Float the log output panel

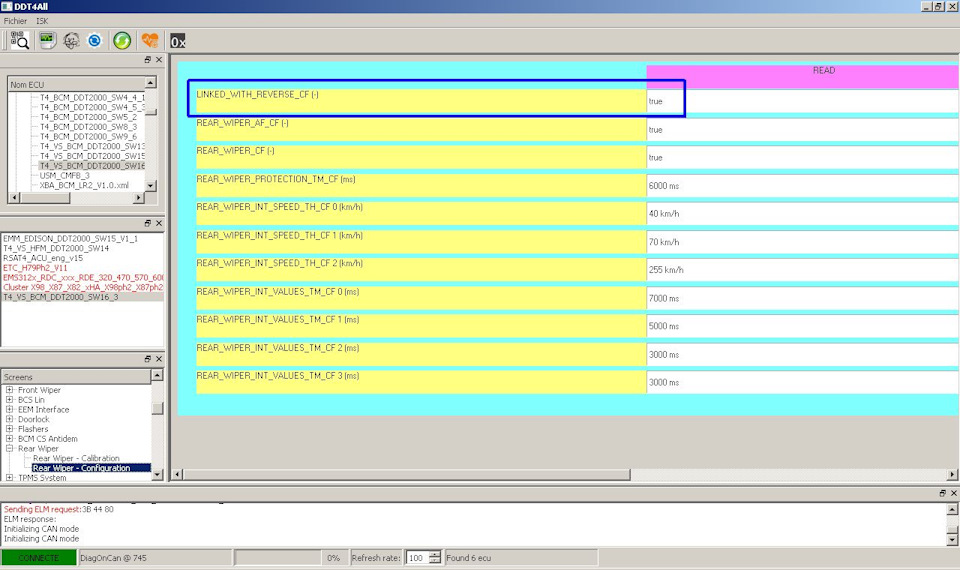click(x=943, y=493)
